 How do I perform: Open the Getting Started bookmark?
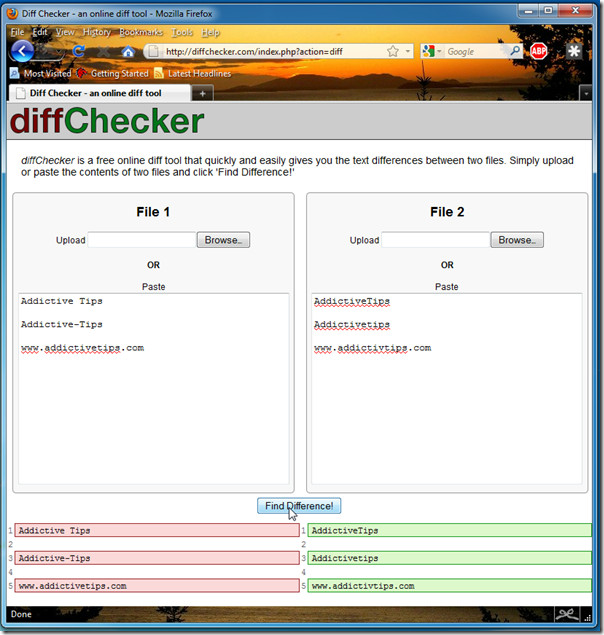113,73
